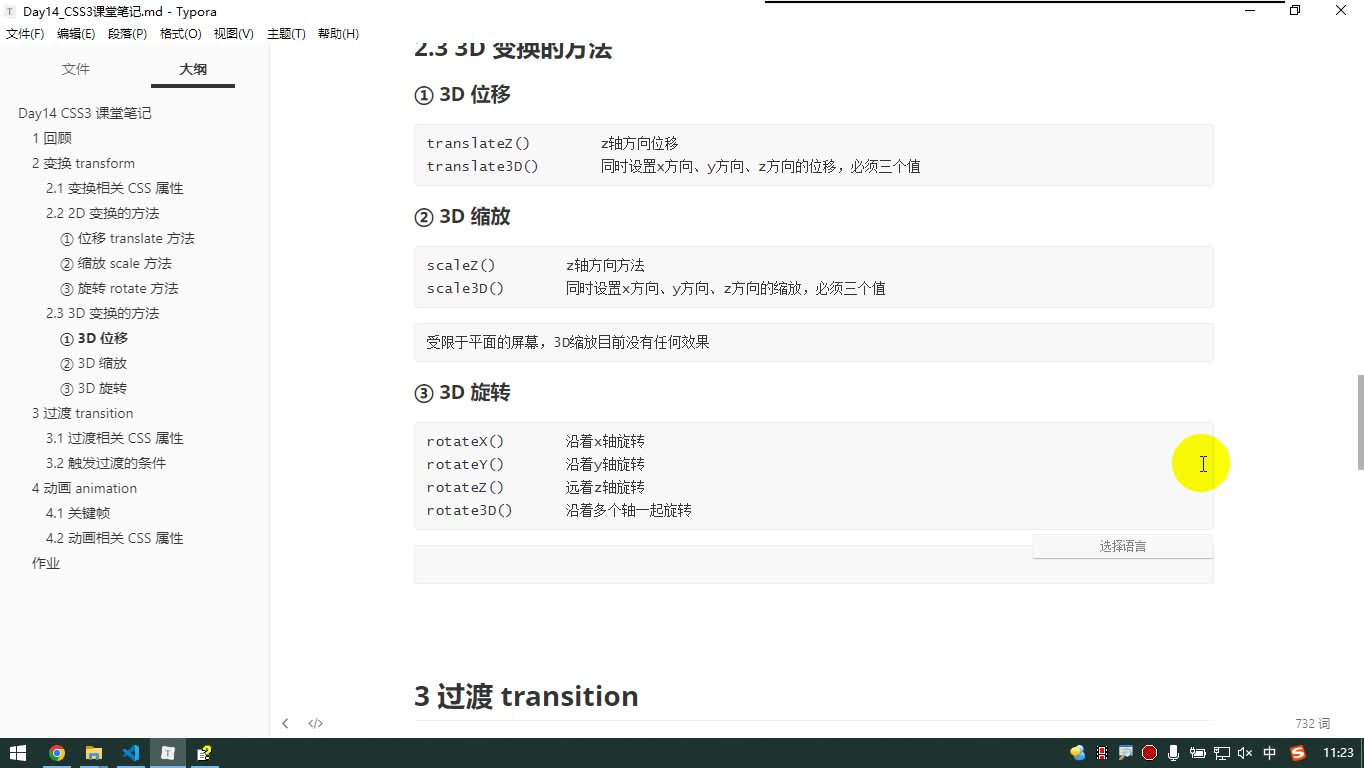The width and height of the screenshot is (1364, 768).
Task: Click the red recording tray icon
Action: click(x=1150, y=753)
